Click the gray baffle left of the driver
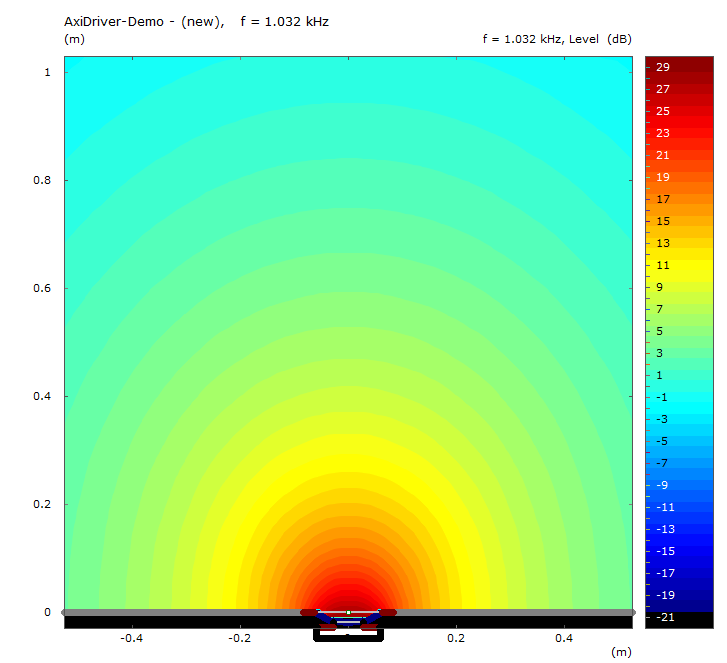Viewport: 727px width, 663px height. pos(180,612)
